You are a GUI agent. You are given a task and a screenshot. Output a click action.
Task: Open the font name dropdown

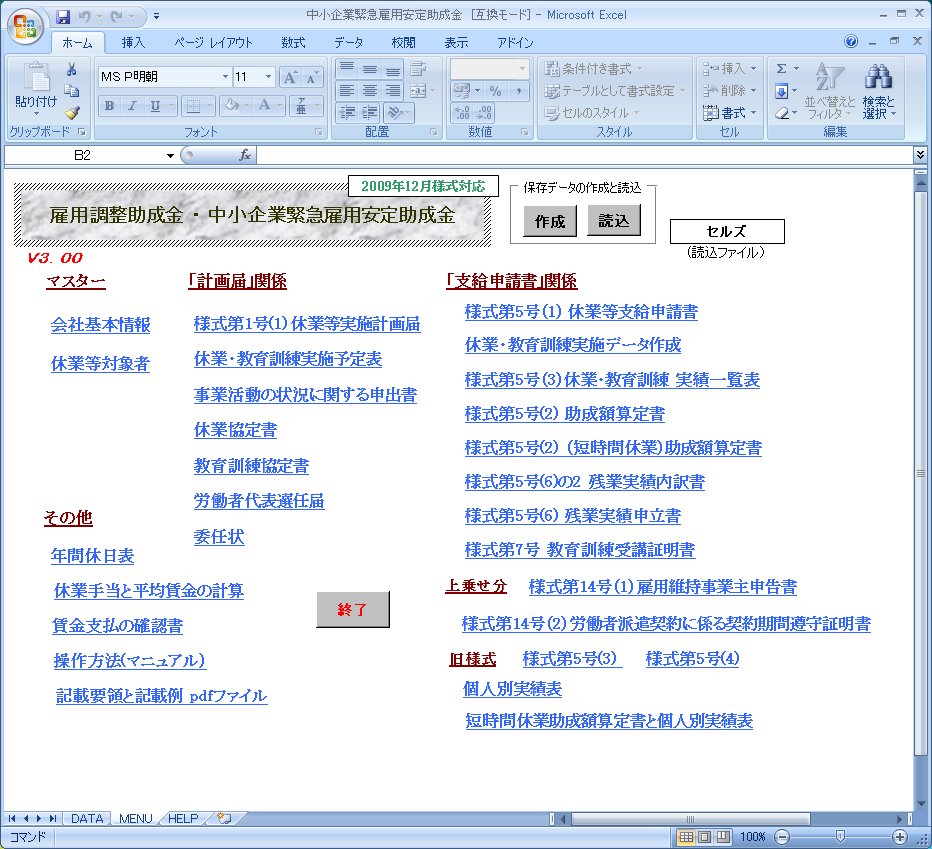point(225,77)
